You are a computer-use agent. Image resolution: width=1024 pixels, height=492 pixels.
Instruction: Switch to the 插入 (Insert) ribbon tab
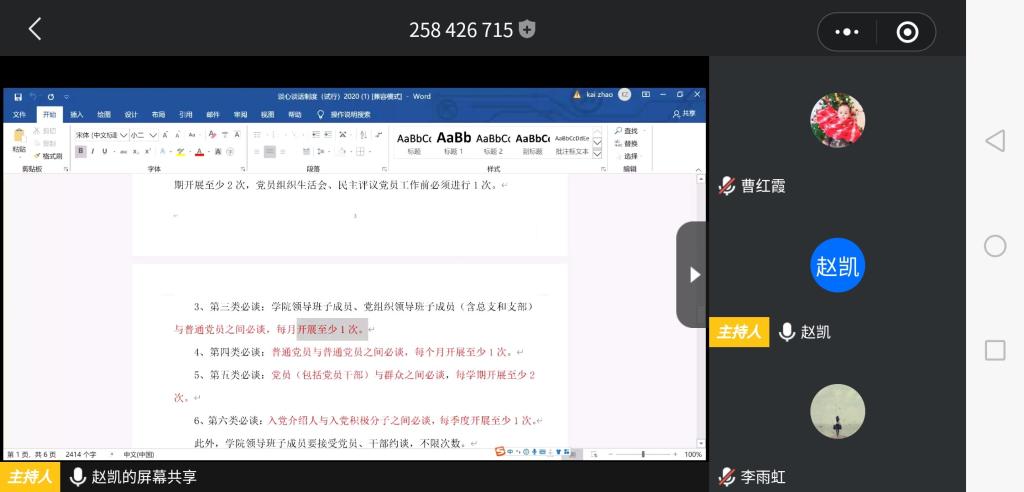[76, 114]
